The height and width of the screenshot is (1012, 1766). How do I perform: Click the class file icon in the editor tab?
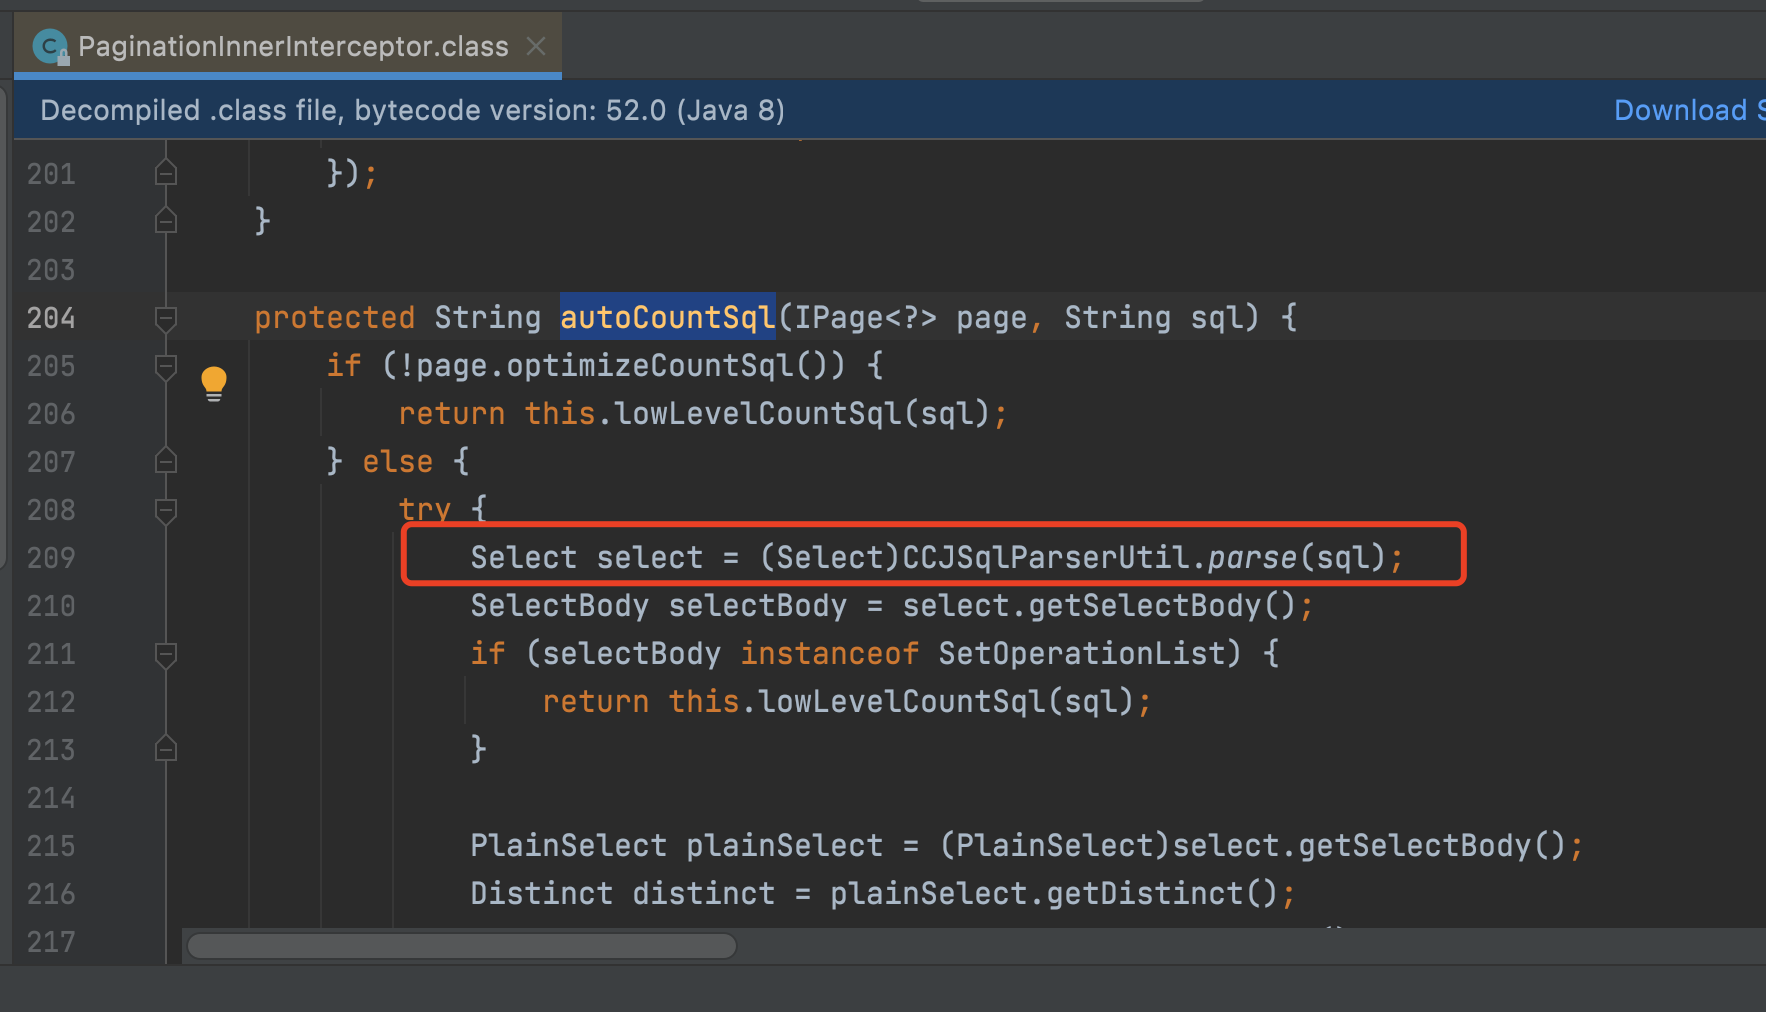click(x=48, y=46)
